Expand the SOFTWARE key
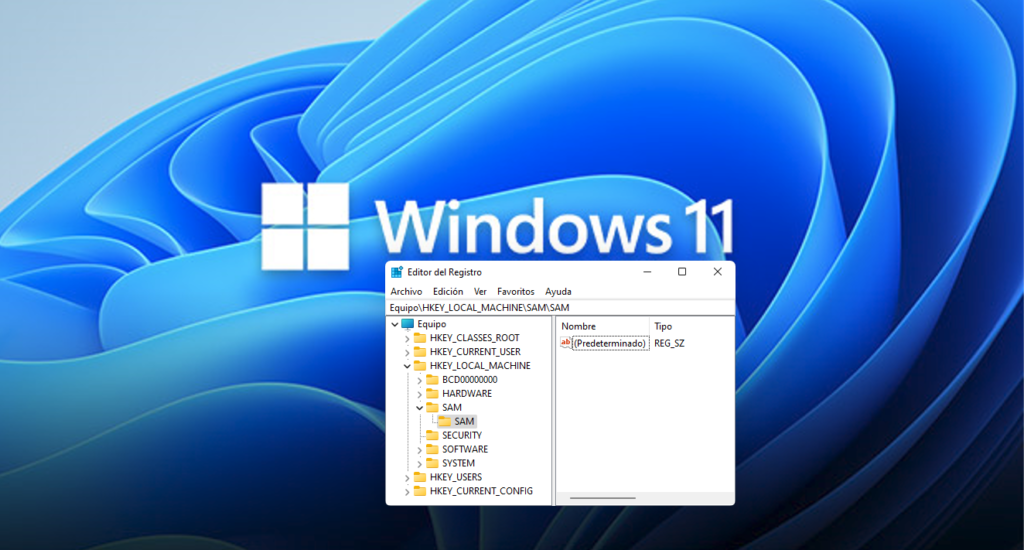This screenshot has height=550, width=1024. (419, 450)
